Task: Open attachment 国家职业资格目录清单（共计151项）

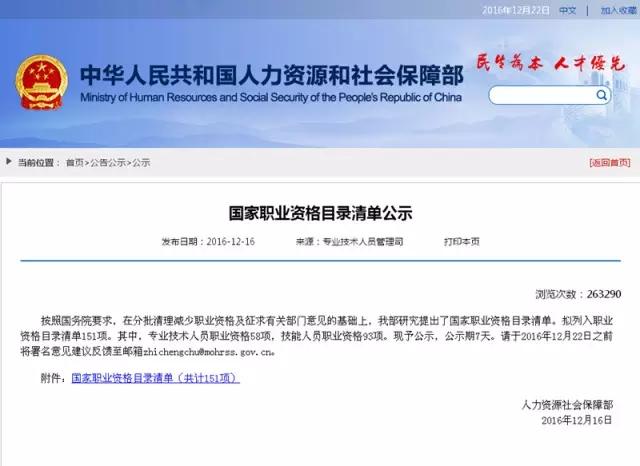Action: tap(155, 380)
